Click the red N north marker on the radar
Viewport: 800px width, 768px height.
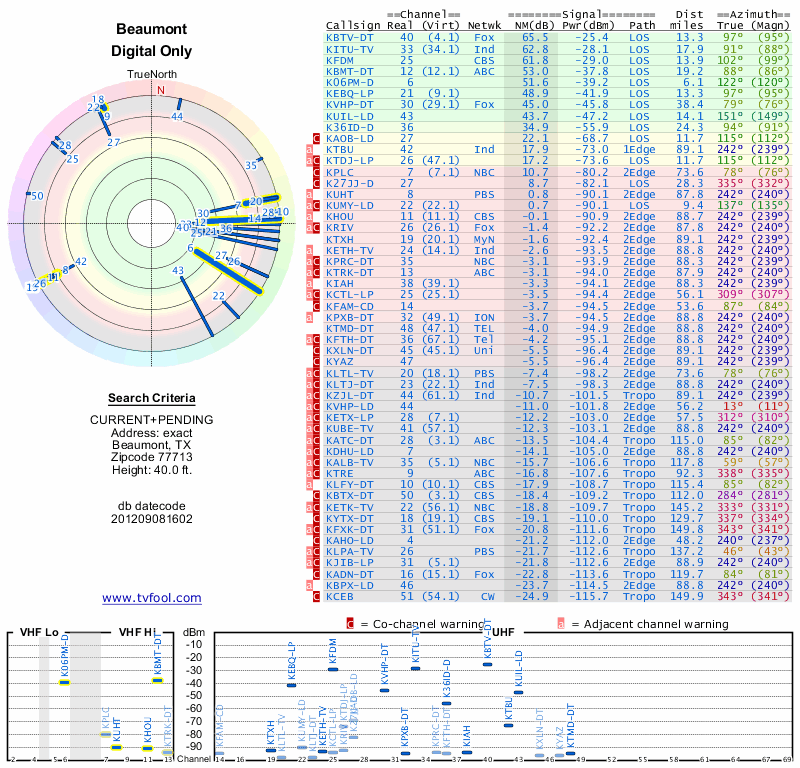(161, 90)
